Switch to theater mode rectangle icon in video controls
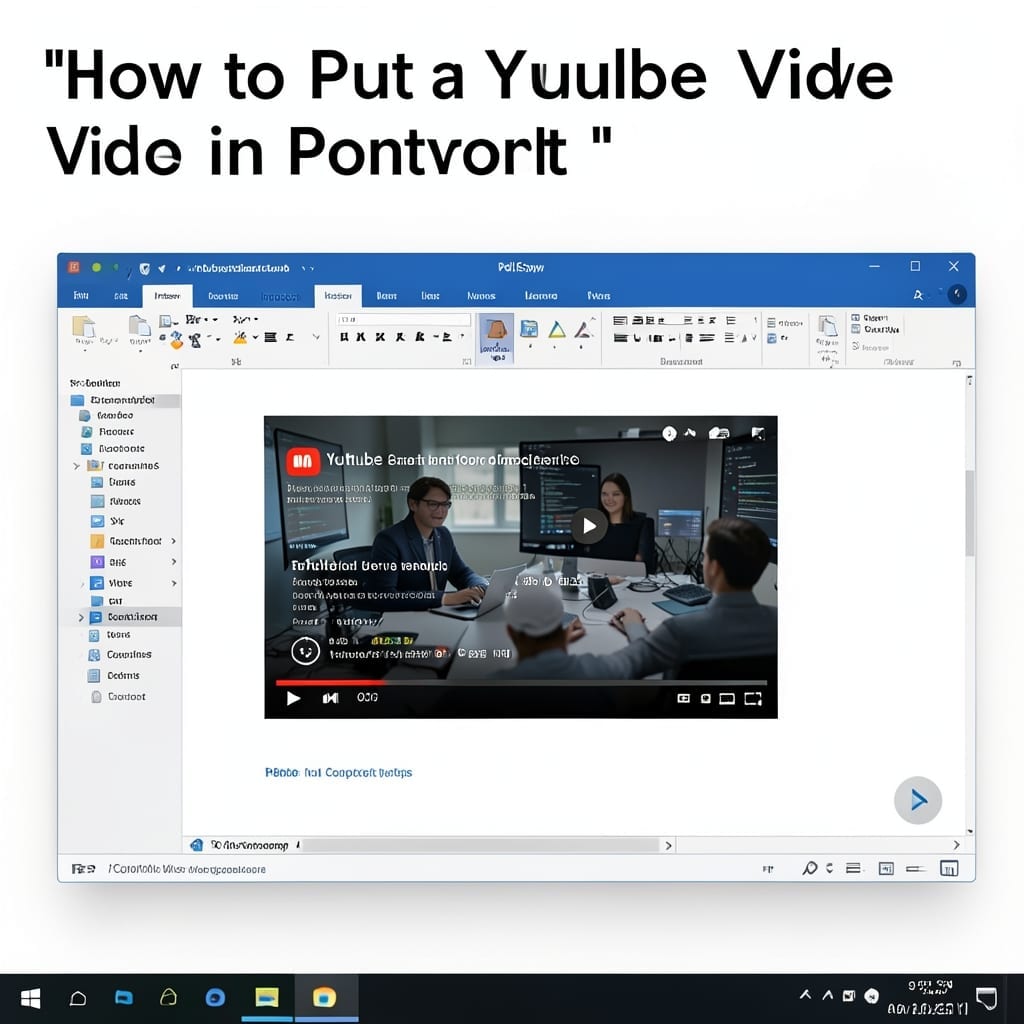 pos(727,699)
